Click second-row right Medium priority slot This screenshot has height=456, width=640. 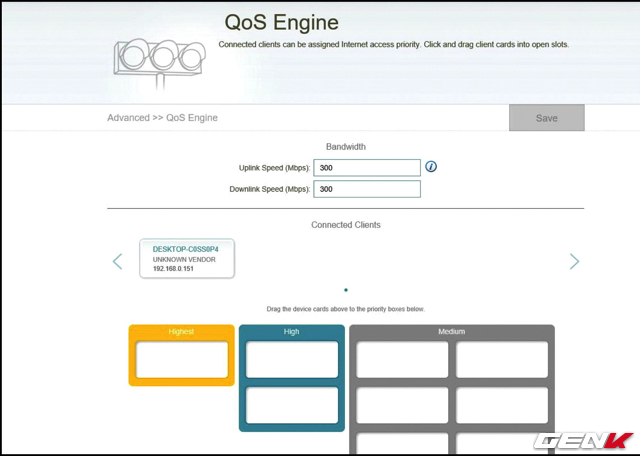pyautogui.click(x=502, y=405)
